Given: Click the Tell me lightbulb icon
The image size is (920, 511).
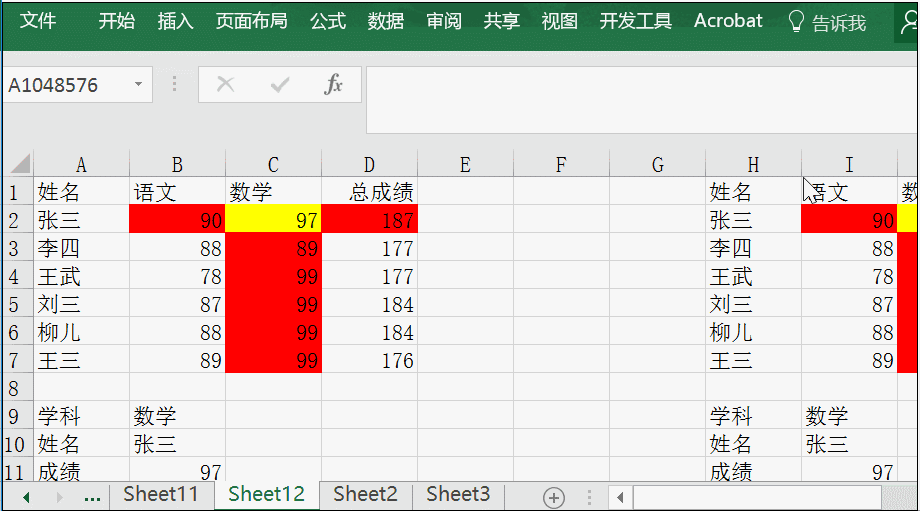Looking at the screenshot, I should (796, 22).
